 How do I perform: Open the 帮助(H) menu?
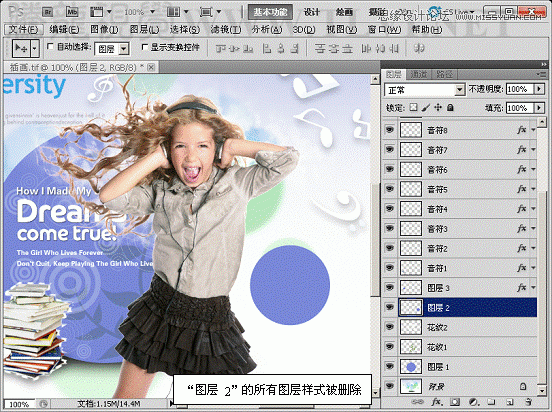point(427,30)
